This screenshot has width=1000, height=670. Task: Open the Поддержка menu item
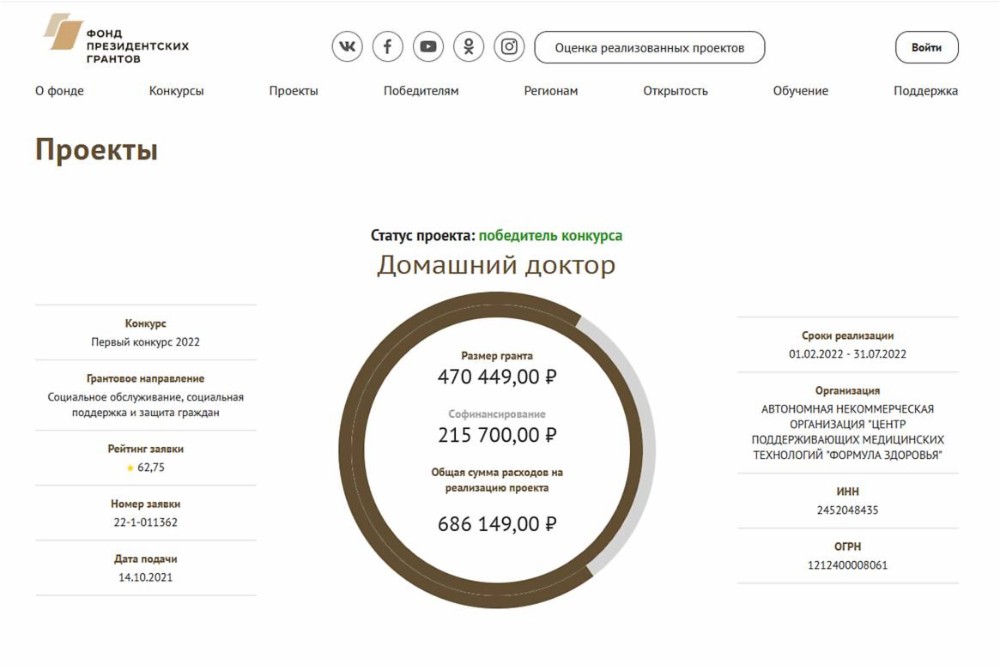925,91
